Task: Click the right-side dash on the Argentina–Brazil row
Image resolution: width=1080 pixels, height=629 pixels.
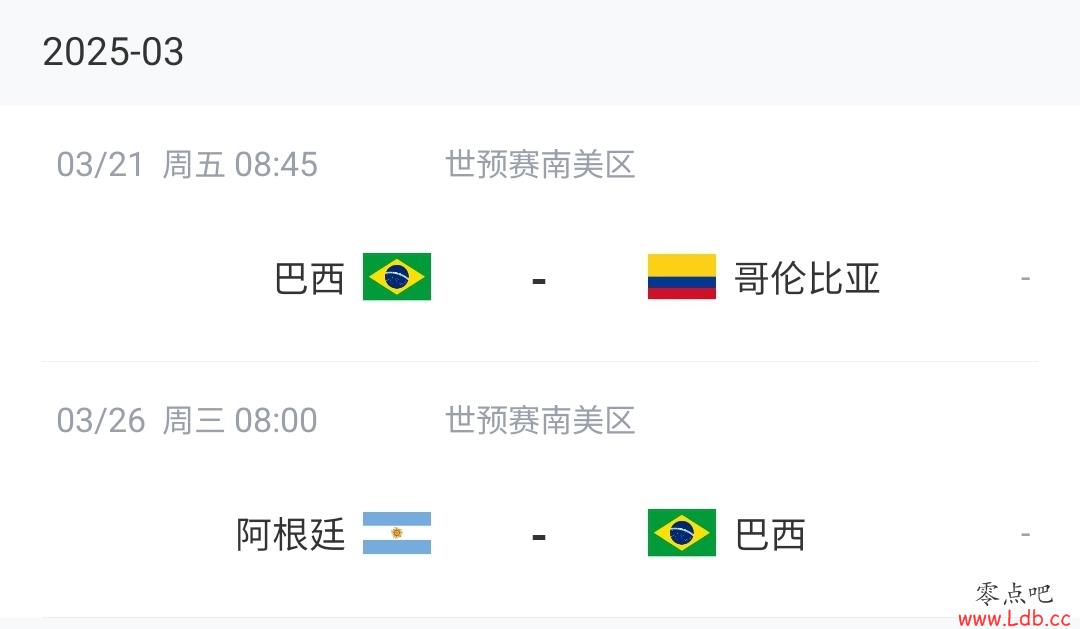Action: click(1026, 534)
